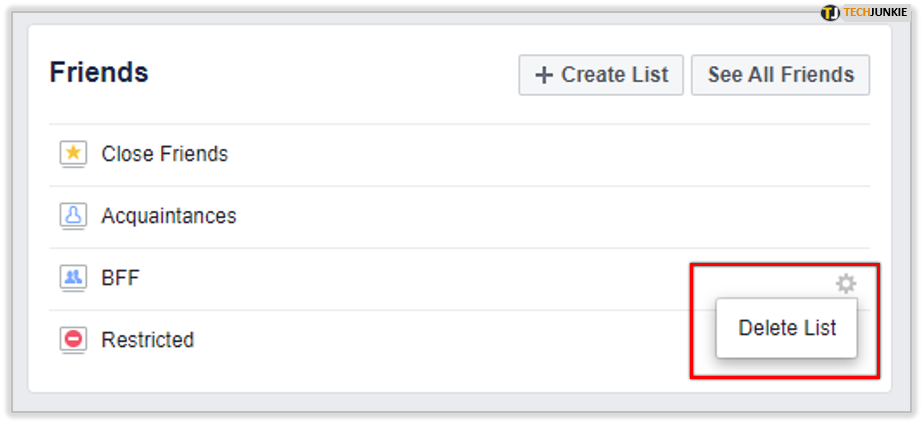923x424 pixels.
Task: Click empty area of the Acquaintances row
Action: pos(530,217)
